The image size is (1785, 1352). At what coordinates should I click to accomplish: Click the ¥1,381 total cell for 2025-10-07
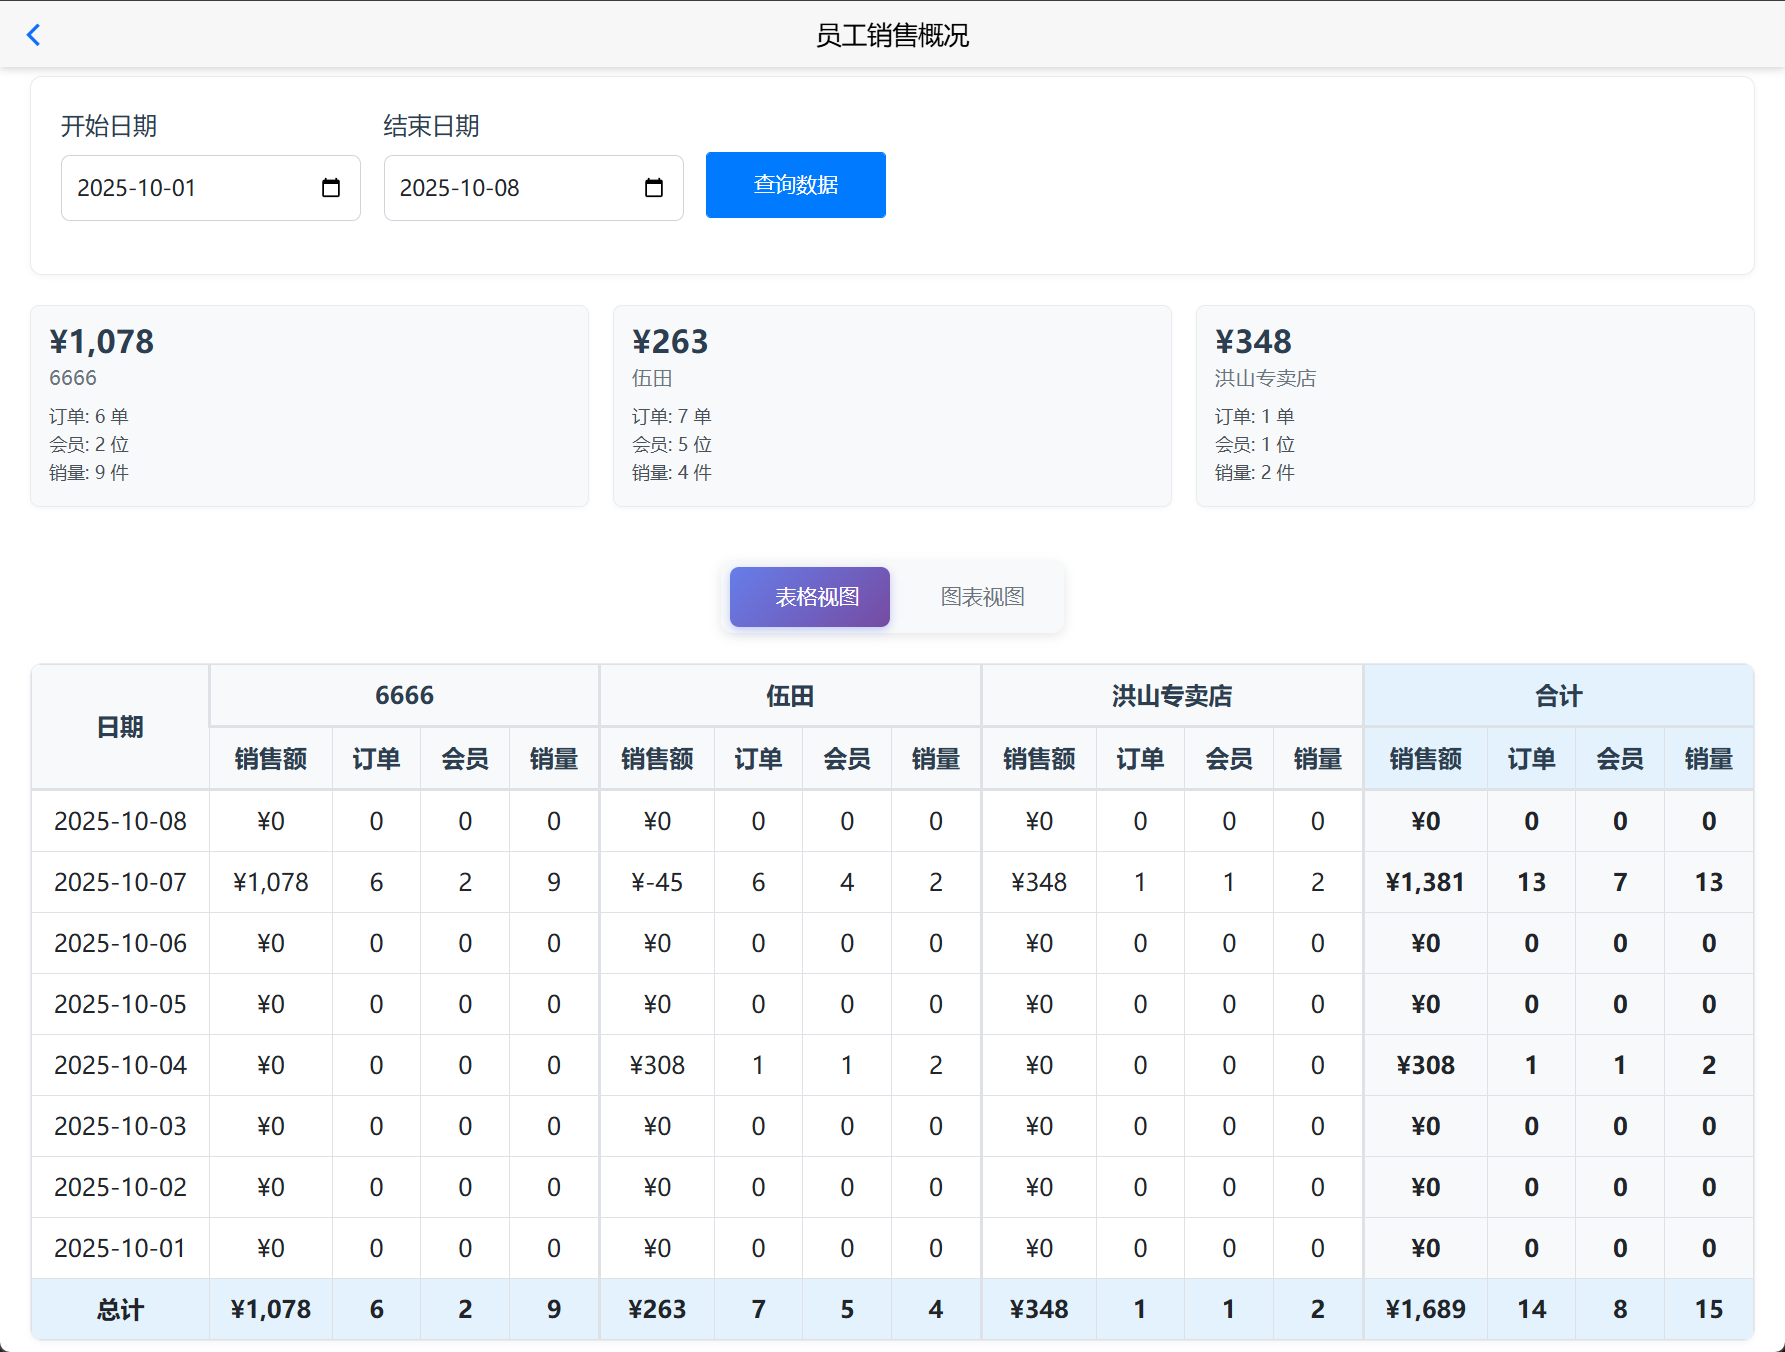click(1425, 882)
